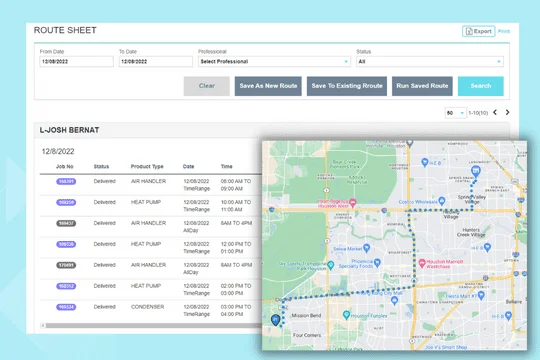Click HEAT PUMP in the 10:00 AM row

coord(146,202)
